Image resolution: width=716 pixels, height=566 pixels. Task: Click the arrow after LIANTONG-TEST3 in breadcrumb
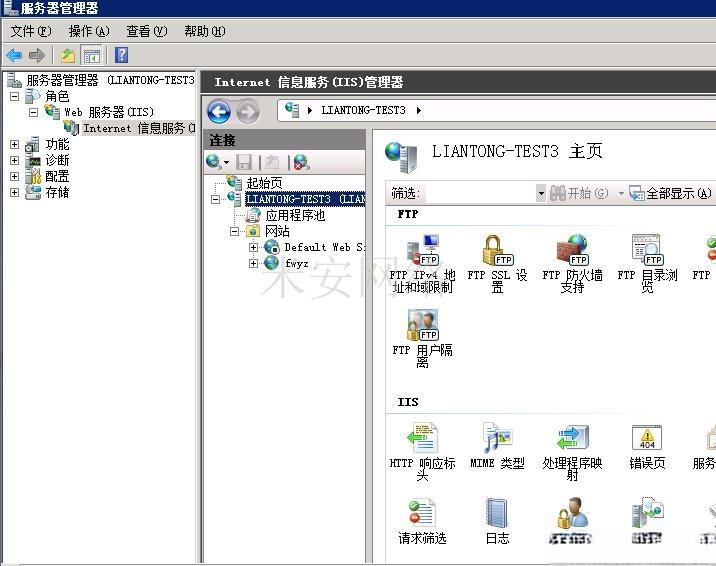click(x=418, y=110)
